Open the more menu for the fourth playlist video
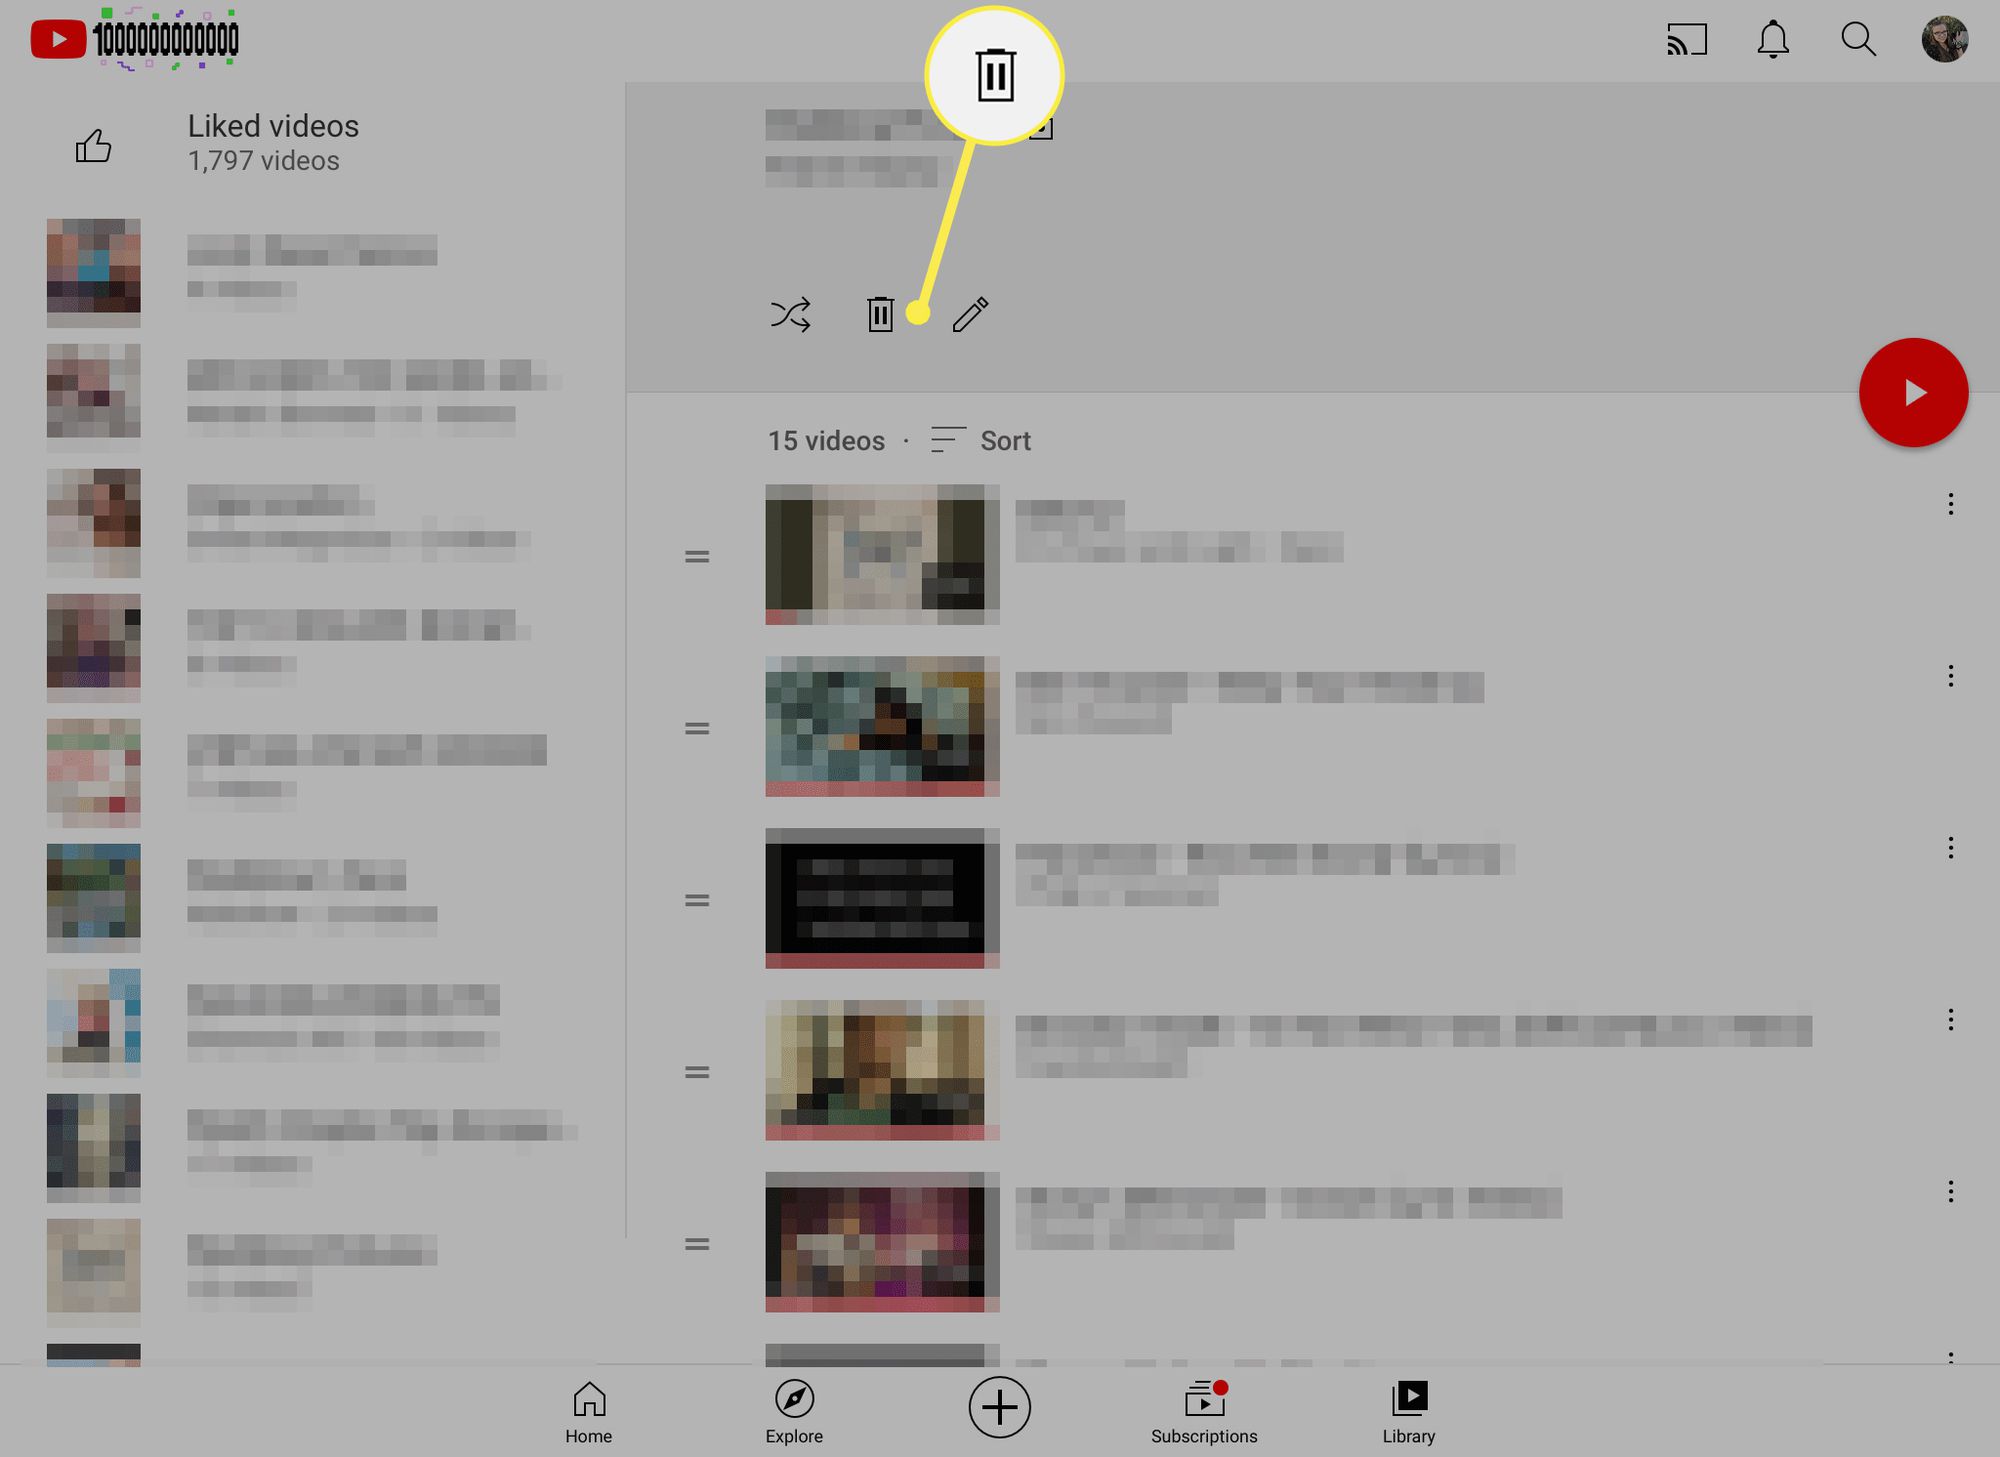The height and width of the screenshot is (1457, 2000). (x=1950, y=1019)
